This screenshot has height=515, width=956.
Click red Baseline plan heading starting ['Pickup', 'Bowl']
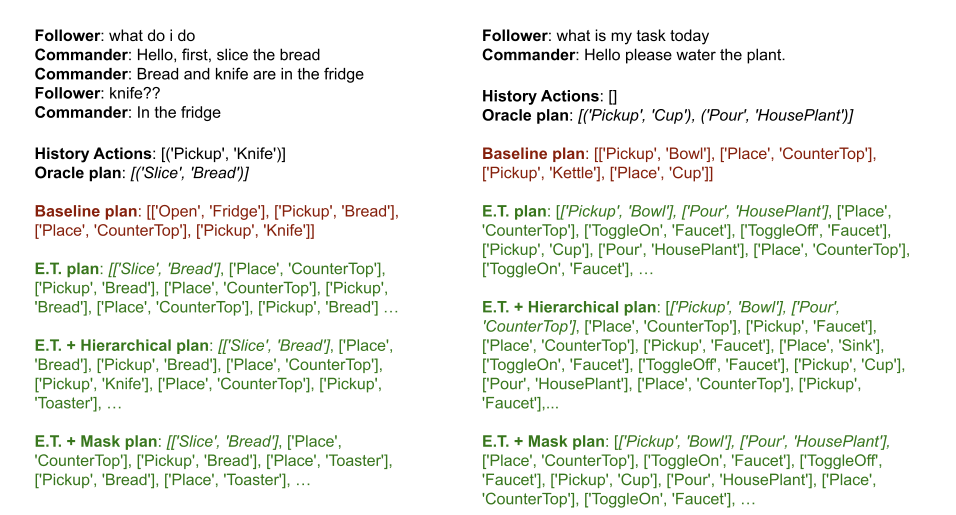click(531, 154)
